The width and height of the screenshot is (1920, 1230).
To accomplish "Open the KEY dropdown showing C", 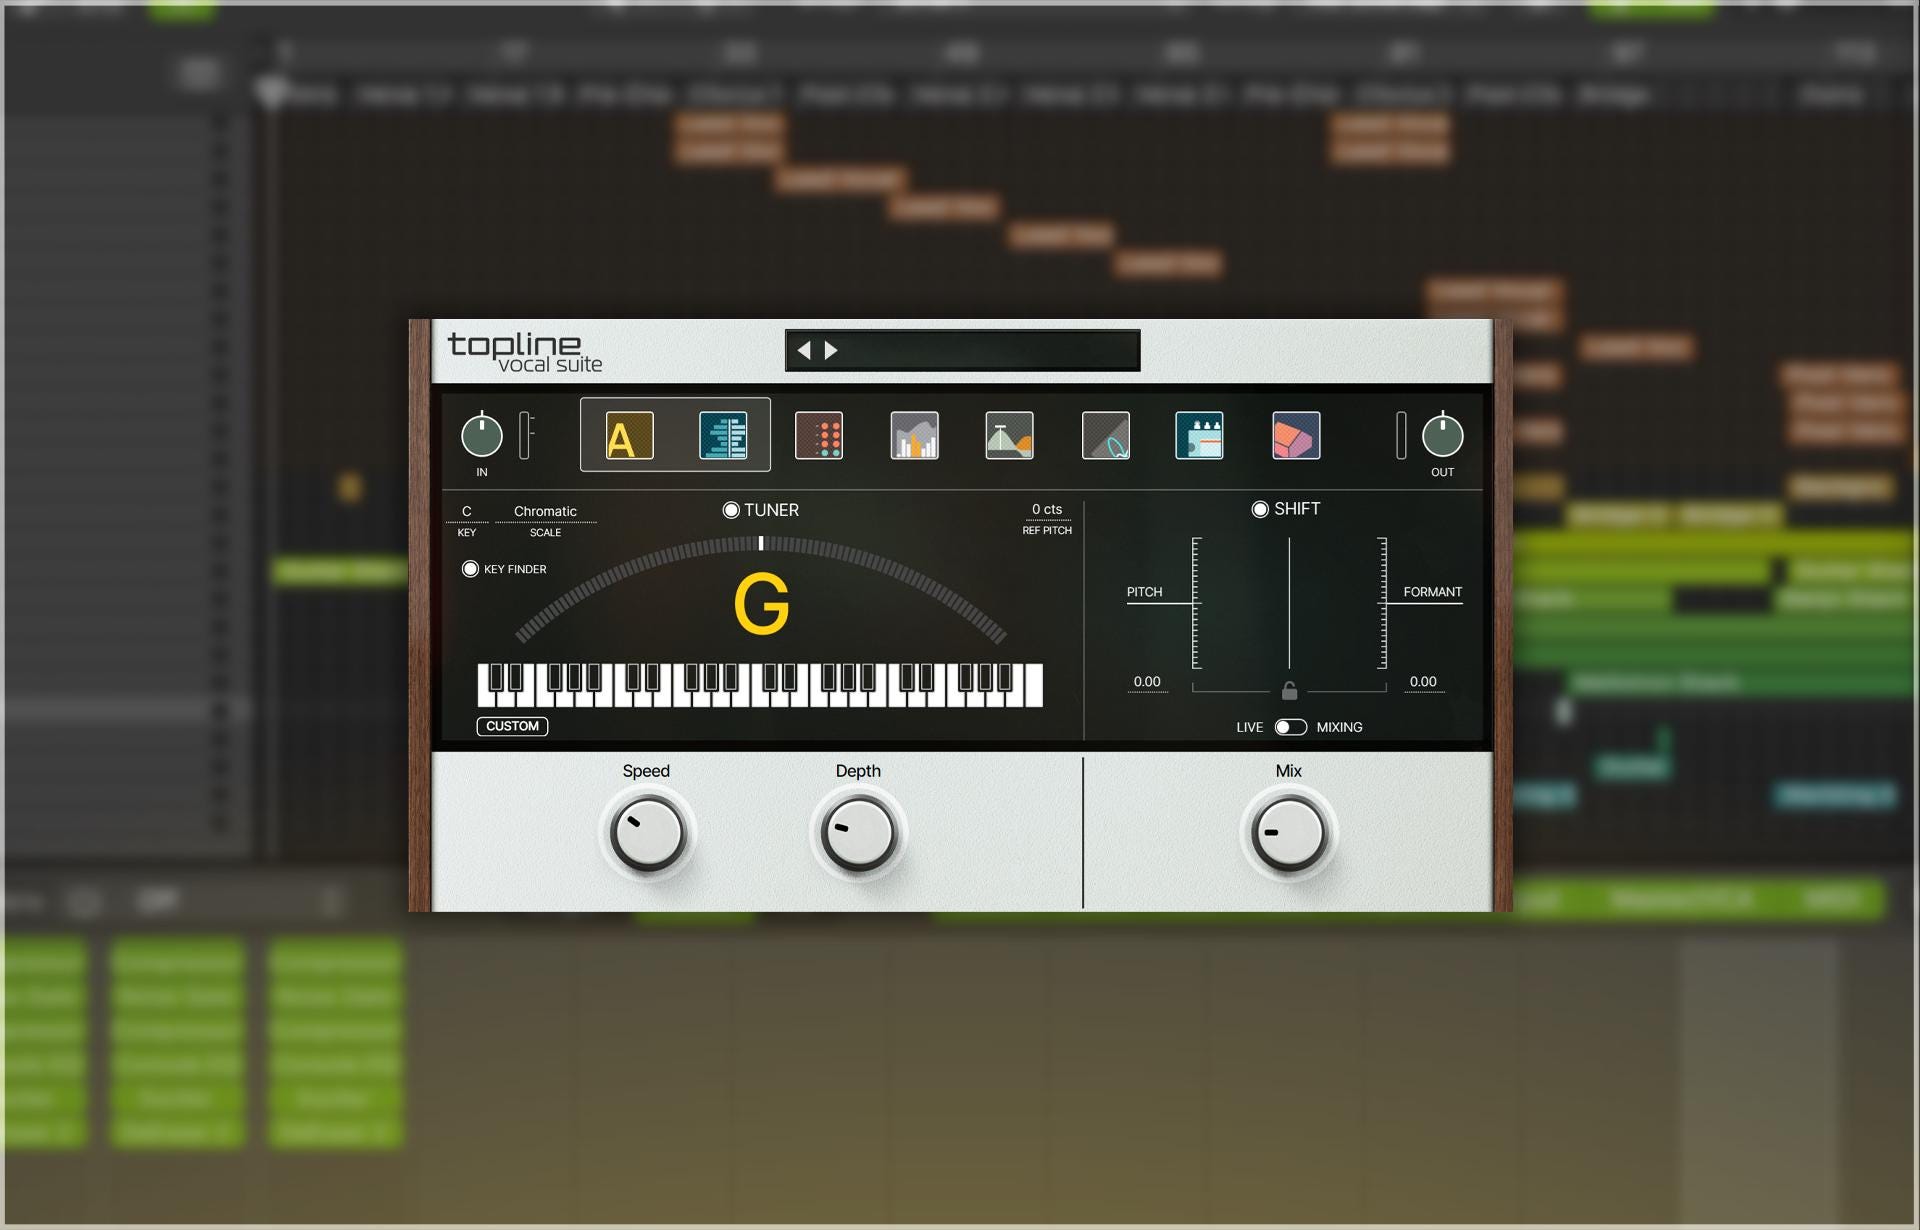I will (467, 511).
